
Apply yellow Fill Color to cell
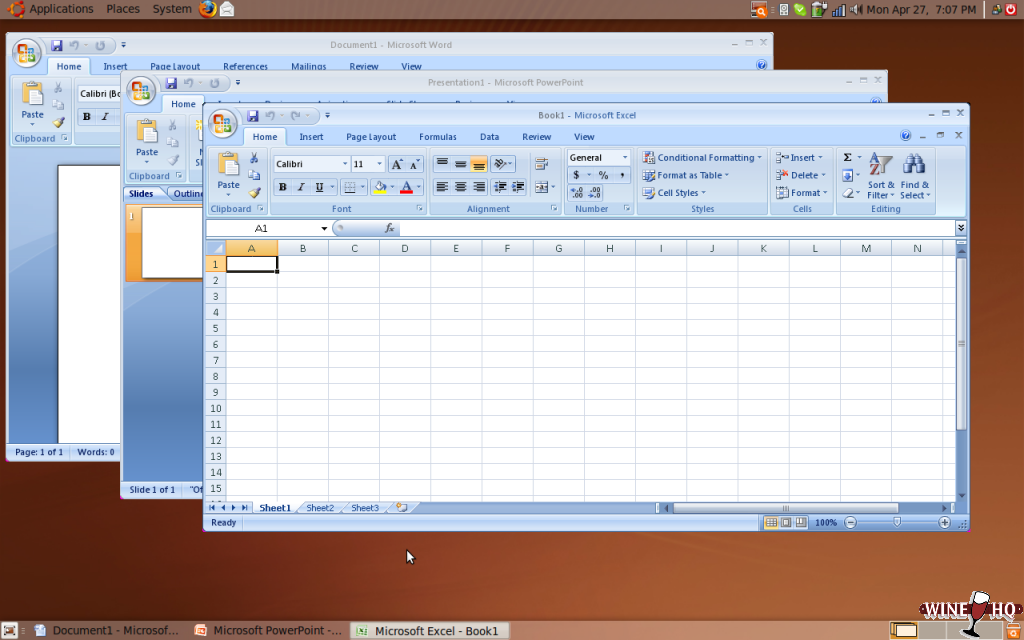coord(379,187)
